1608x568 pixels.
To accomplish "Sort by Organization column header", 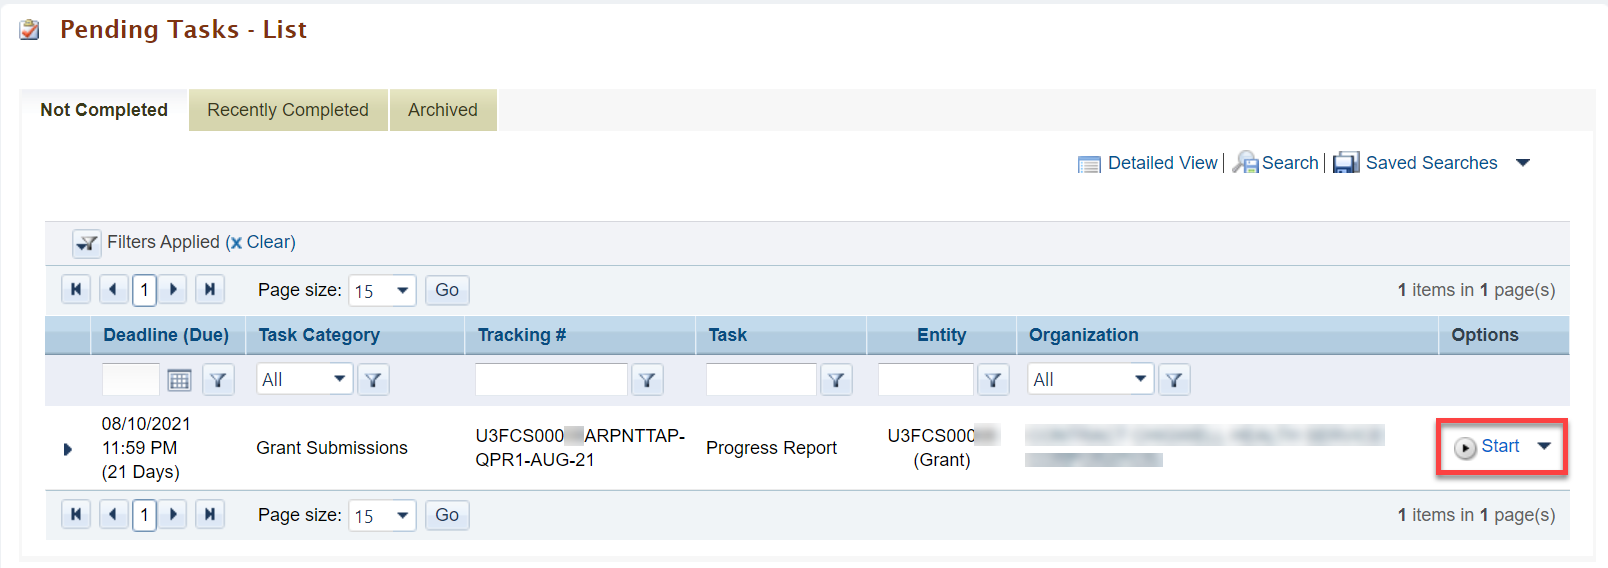I will point(1084,335).
